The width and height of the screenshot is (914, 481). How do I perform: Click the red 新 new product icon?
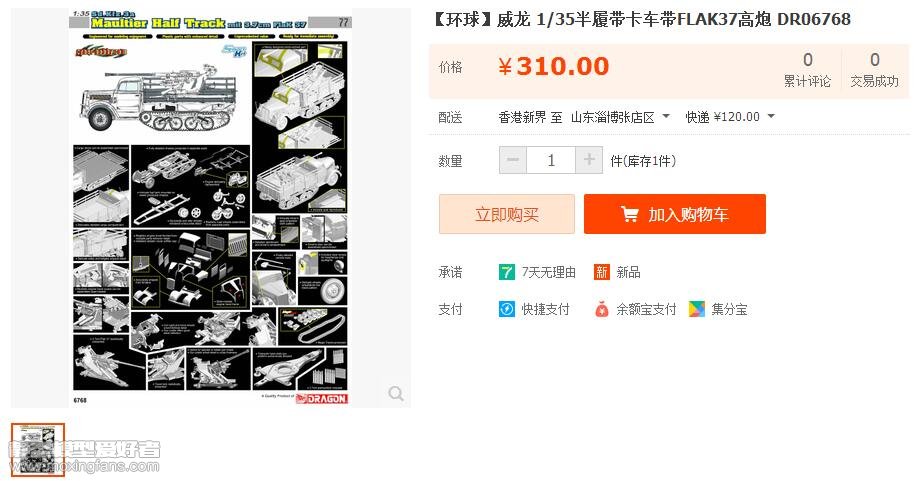click(602, 272)
